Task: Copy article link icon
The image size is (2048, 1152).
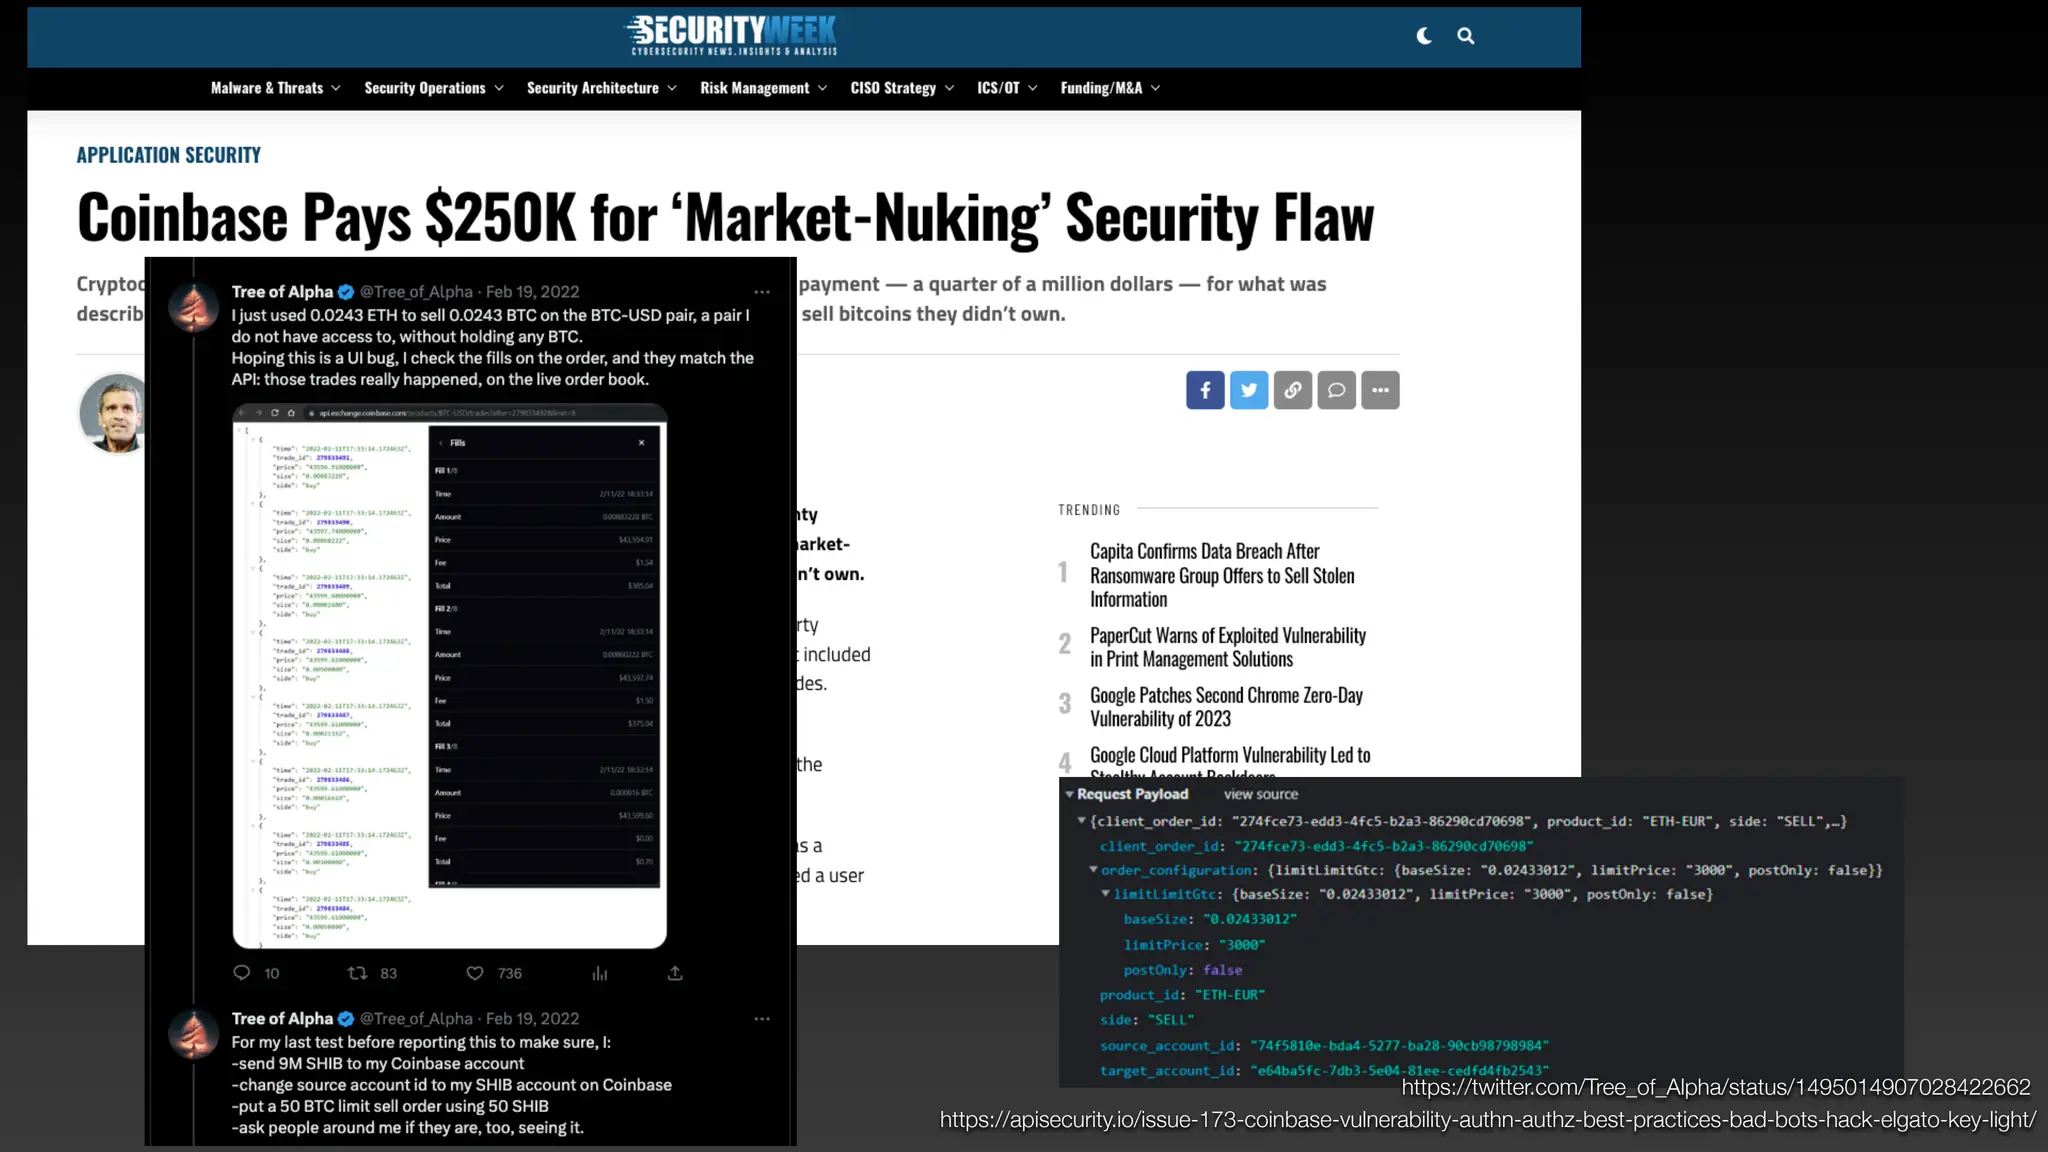Action: 1293,390
